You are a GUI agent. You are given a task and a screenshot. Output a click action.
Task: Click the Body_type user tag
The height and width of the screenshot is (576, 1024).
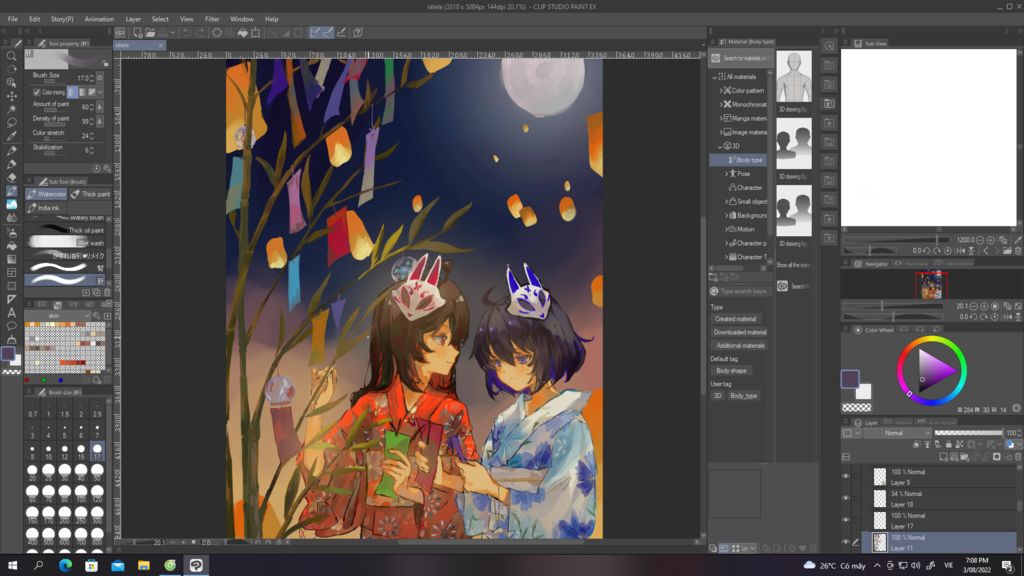pyautogui.click(x=743, y=396)
